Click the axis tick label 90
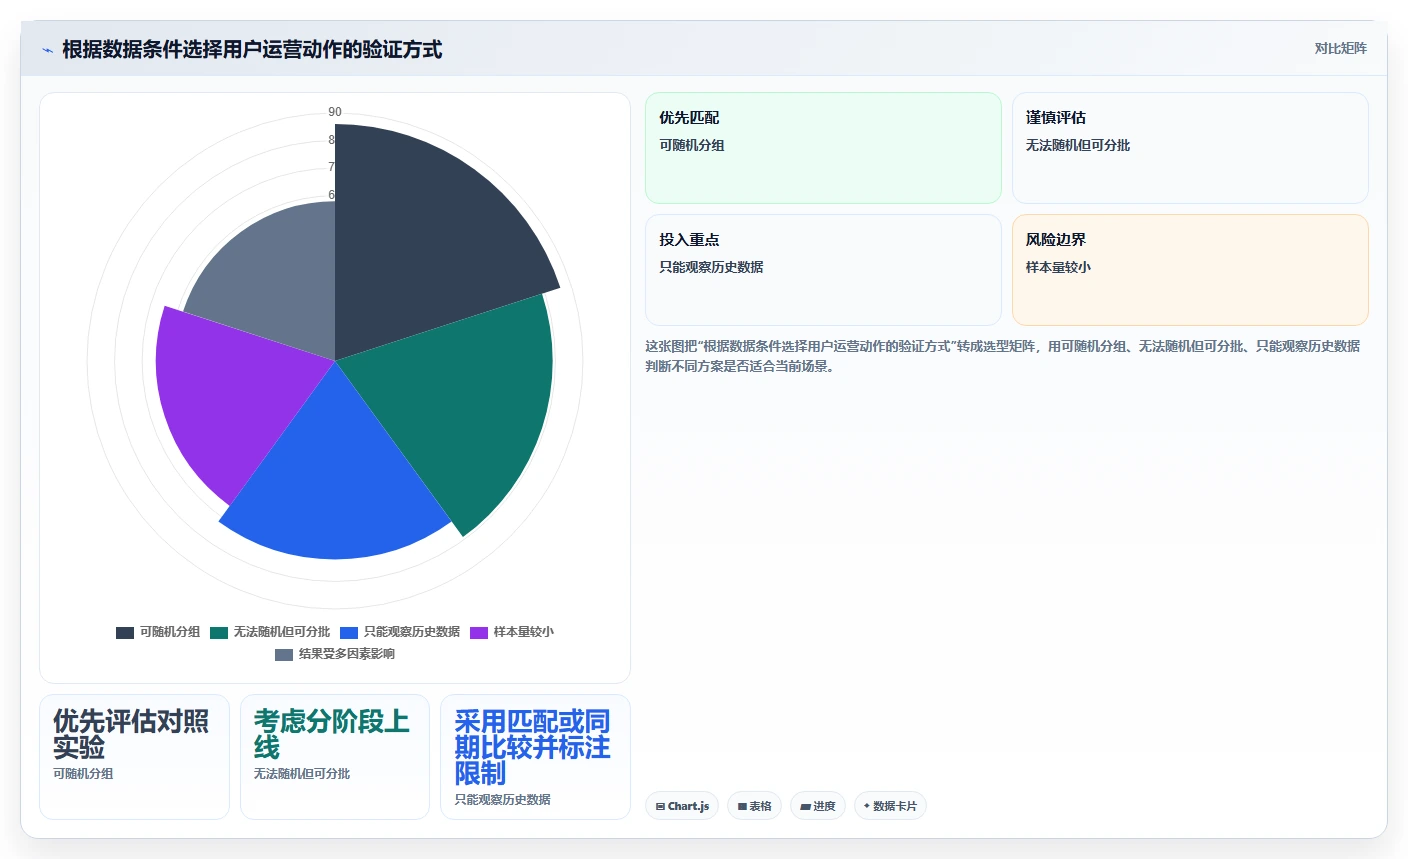 [x=335, y=112]
